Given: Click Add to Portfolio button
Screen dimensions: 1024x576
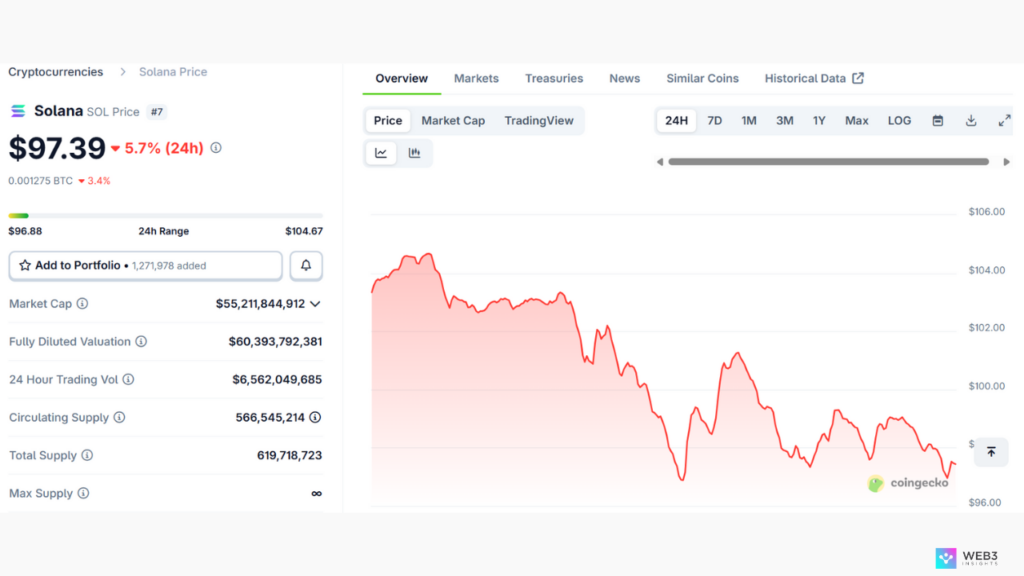Looking at the screenshot, I should [x=145, y=266].
